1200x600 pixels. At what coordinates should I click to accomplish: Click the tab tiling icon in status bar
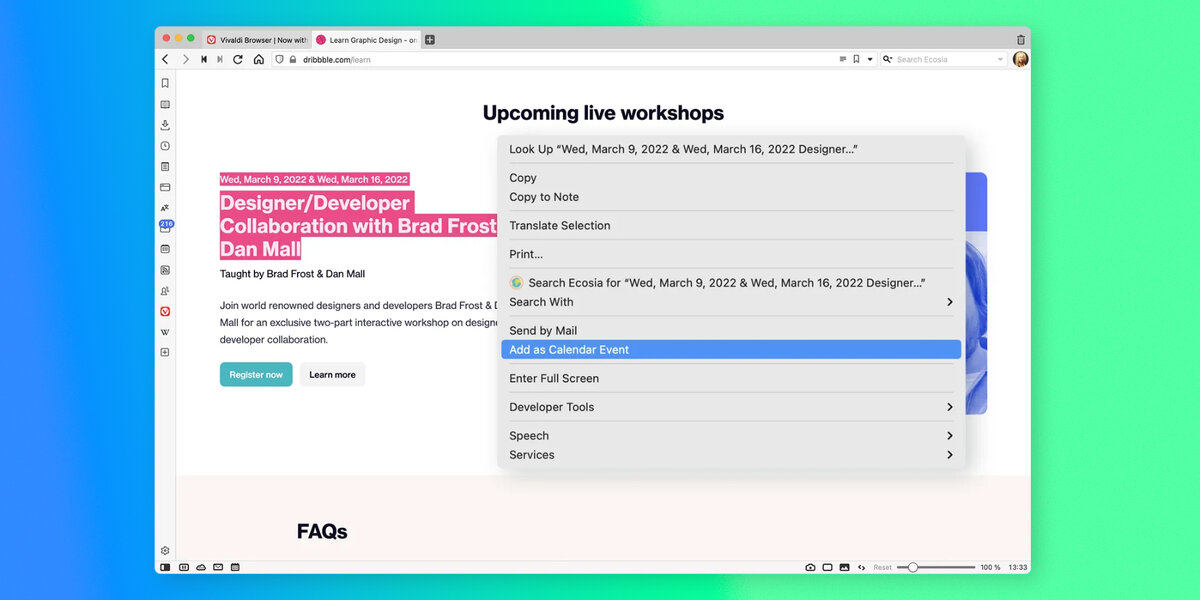coord(184,567)
